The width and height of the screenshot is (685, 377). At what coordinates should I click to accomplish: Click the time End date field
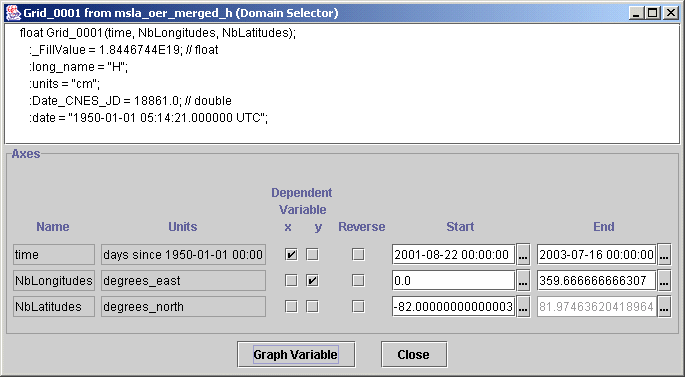(597, 255)
